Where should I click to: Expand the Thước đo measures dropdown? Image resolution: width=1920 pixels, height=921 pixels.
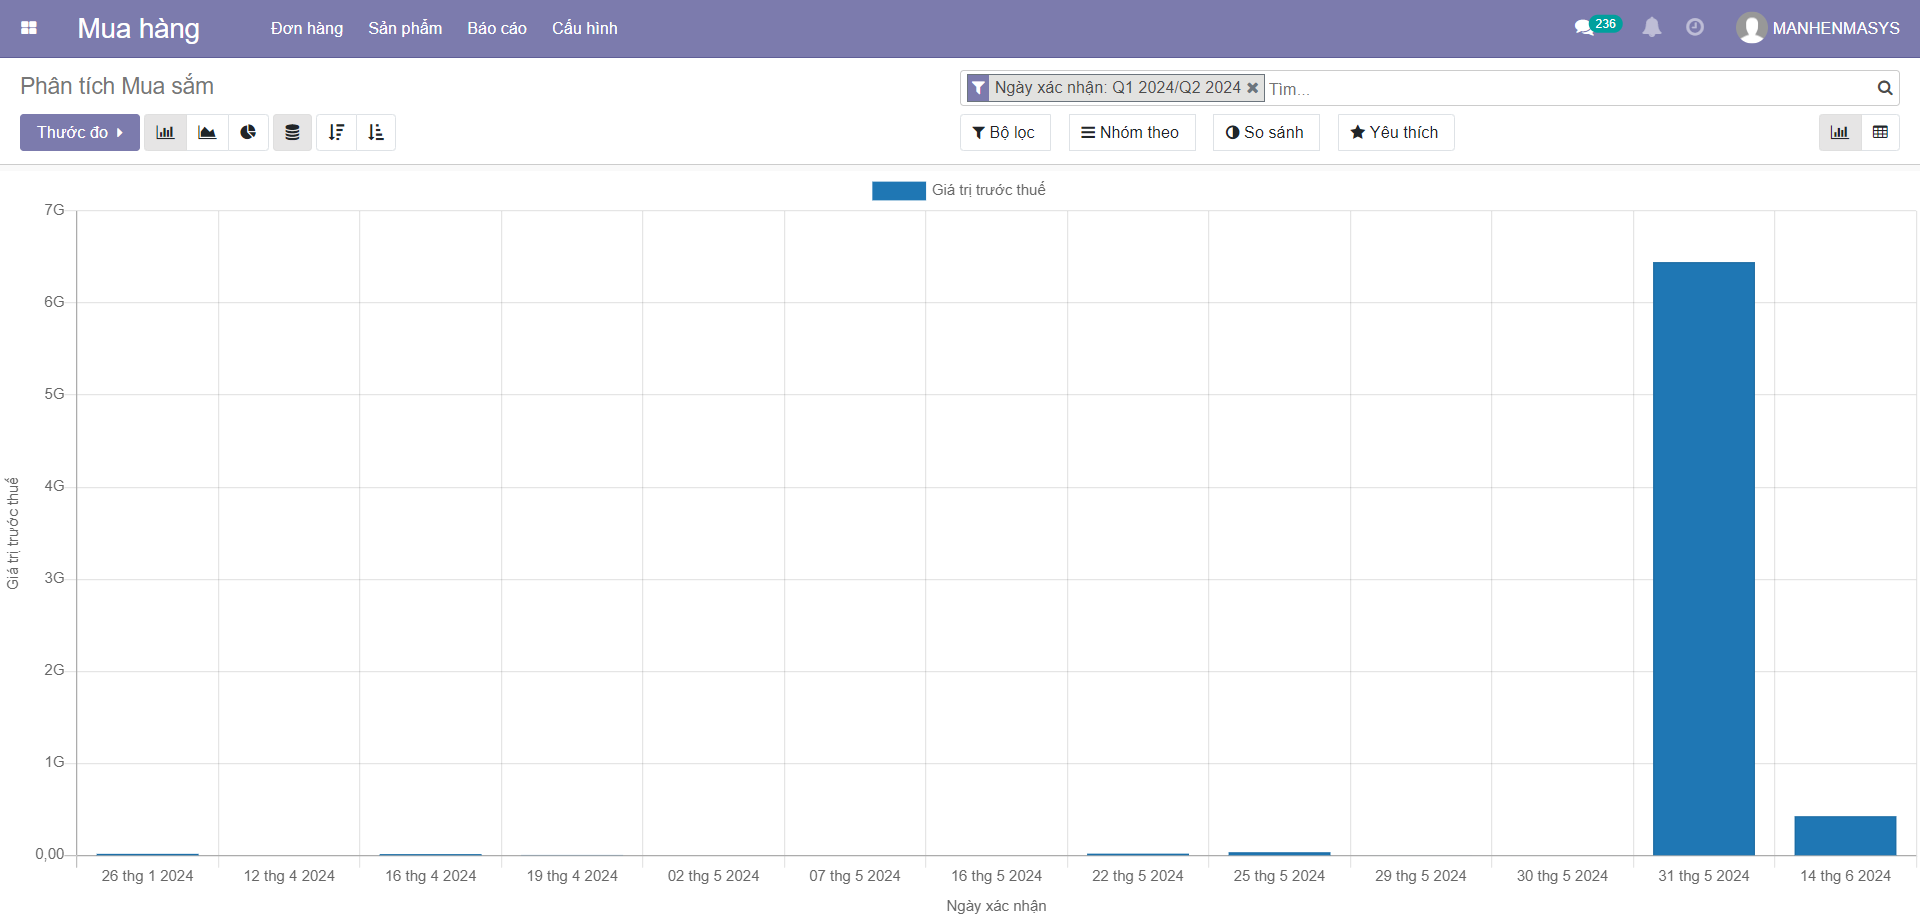coord(80,132)
